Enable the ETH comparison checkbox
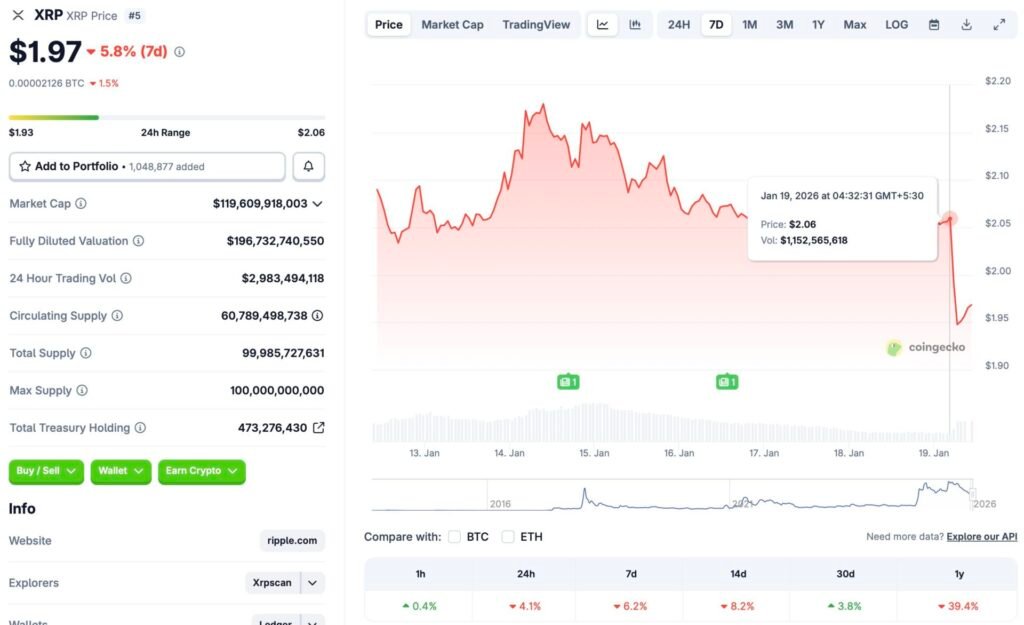Screen dimensions: 1024x625 click(x=508, y=536)
